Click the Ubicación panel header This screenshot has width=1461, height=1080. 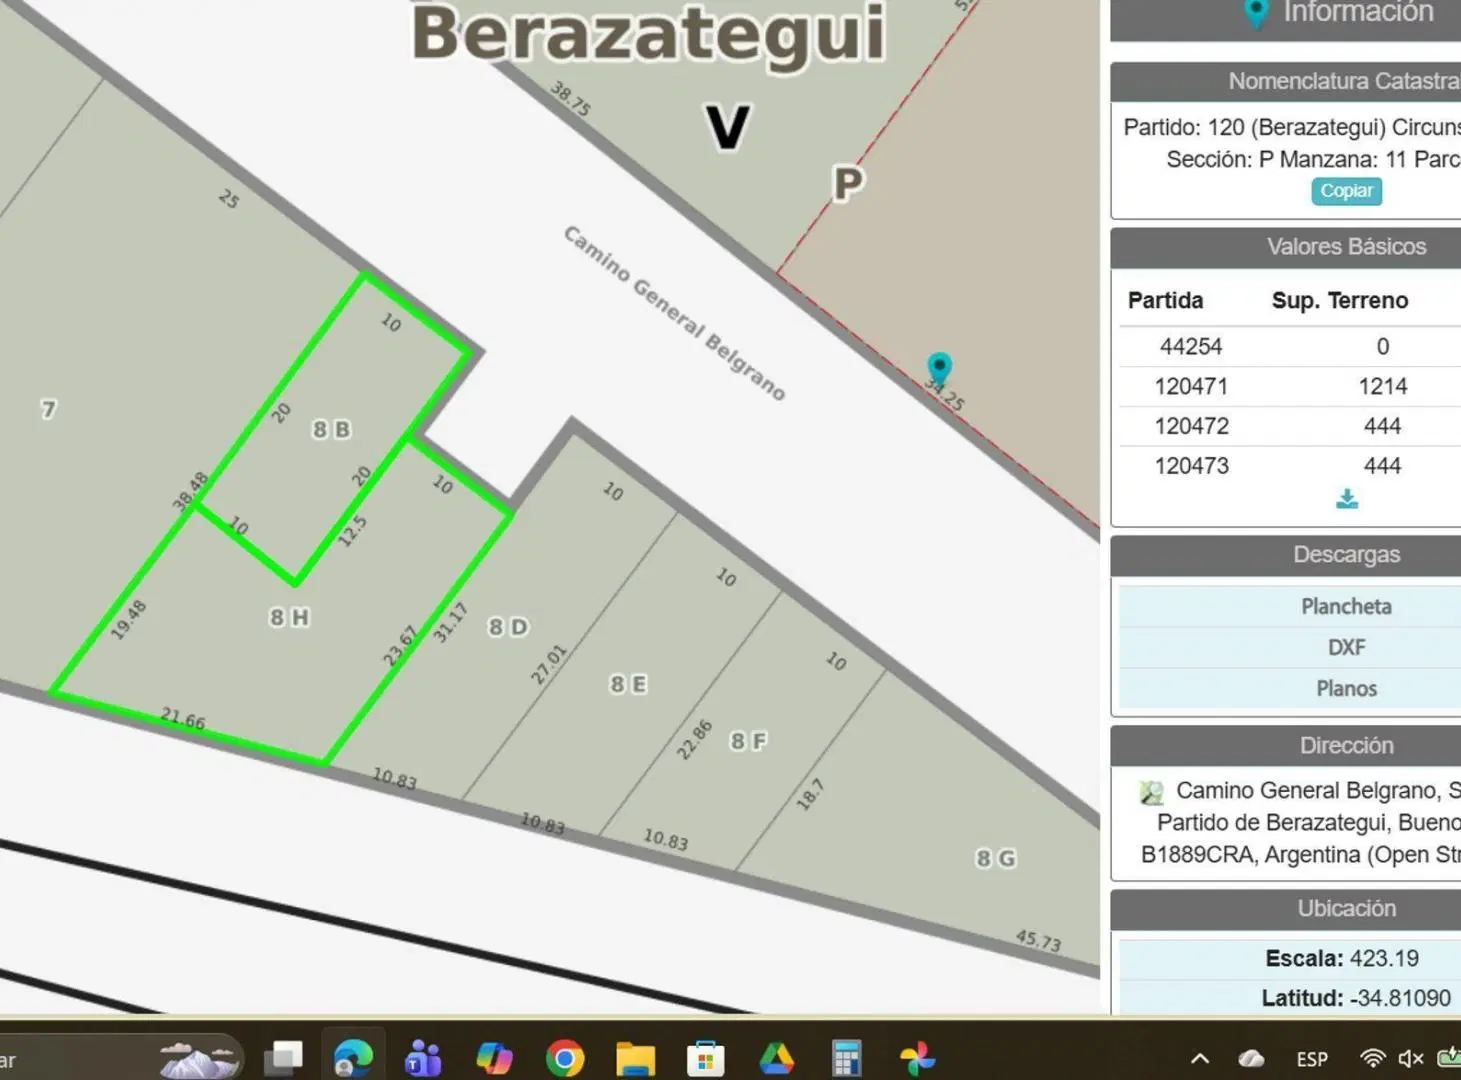[1286, 909]
